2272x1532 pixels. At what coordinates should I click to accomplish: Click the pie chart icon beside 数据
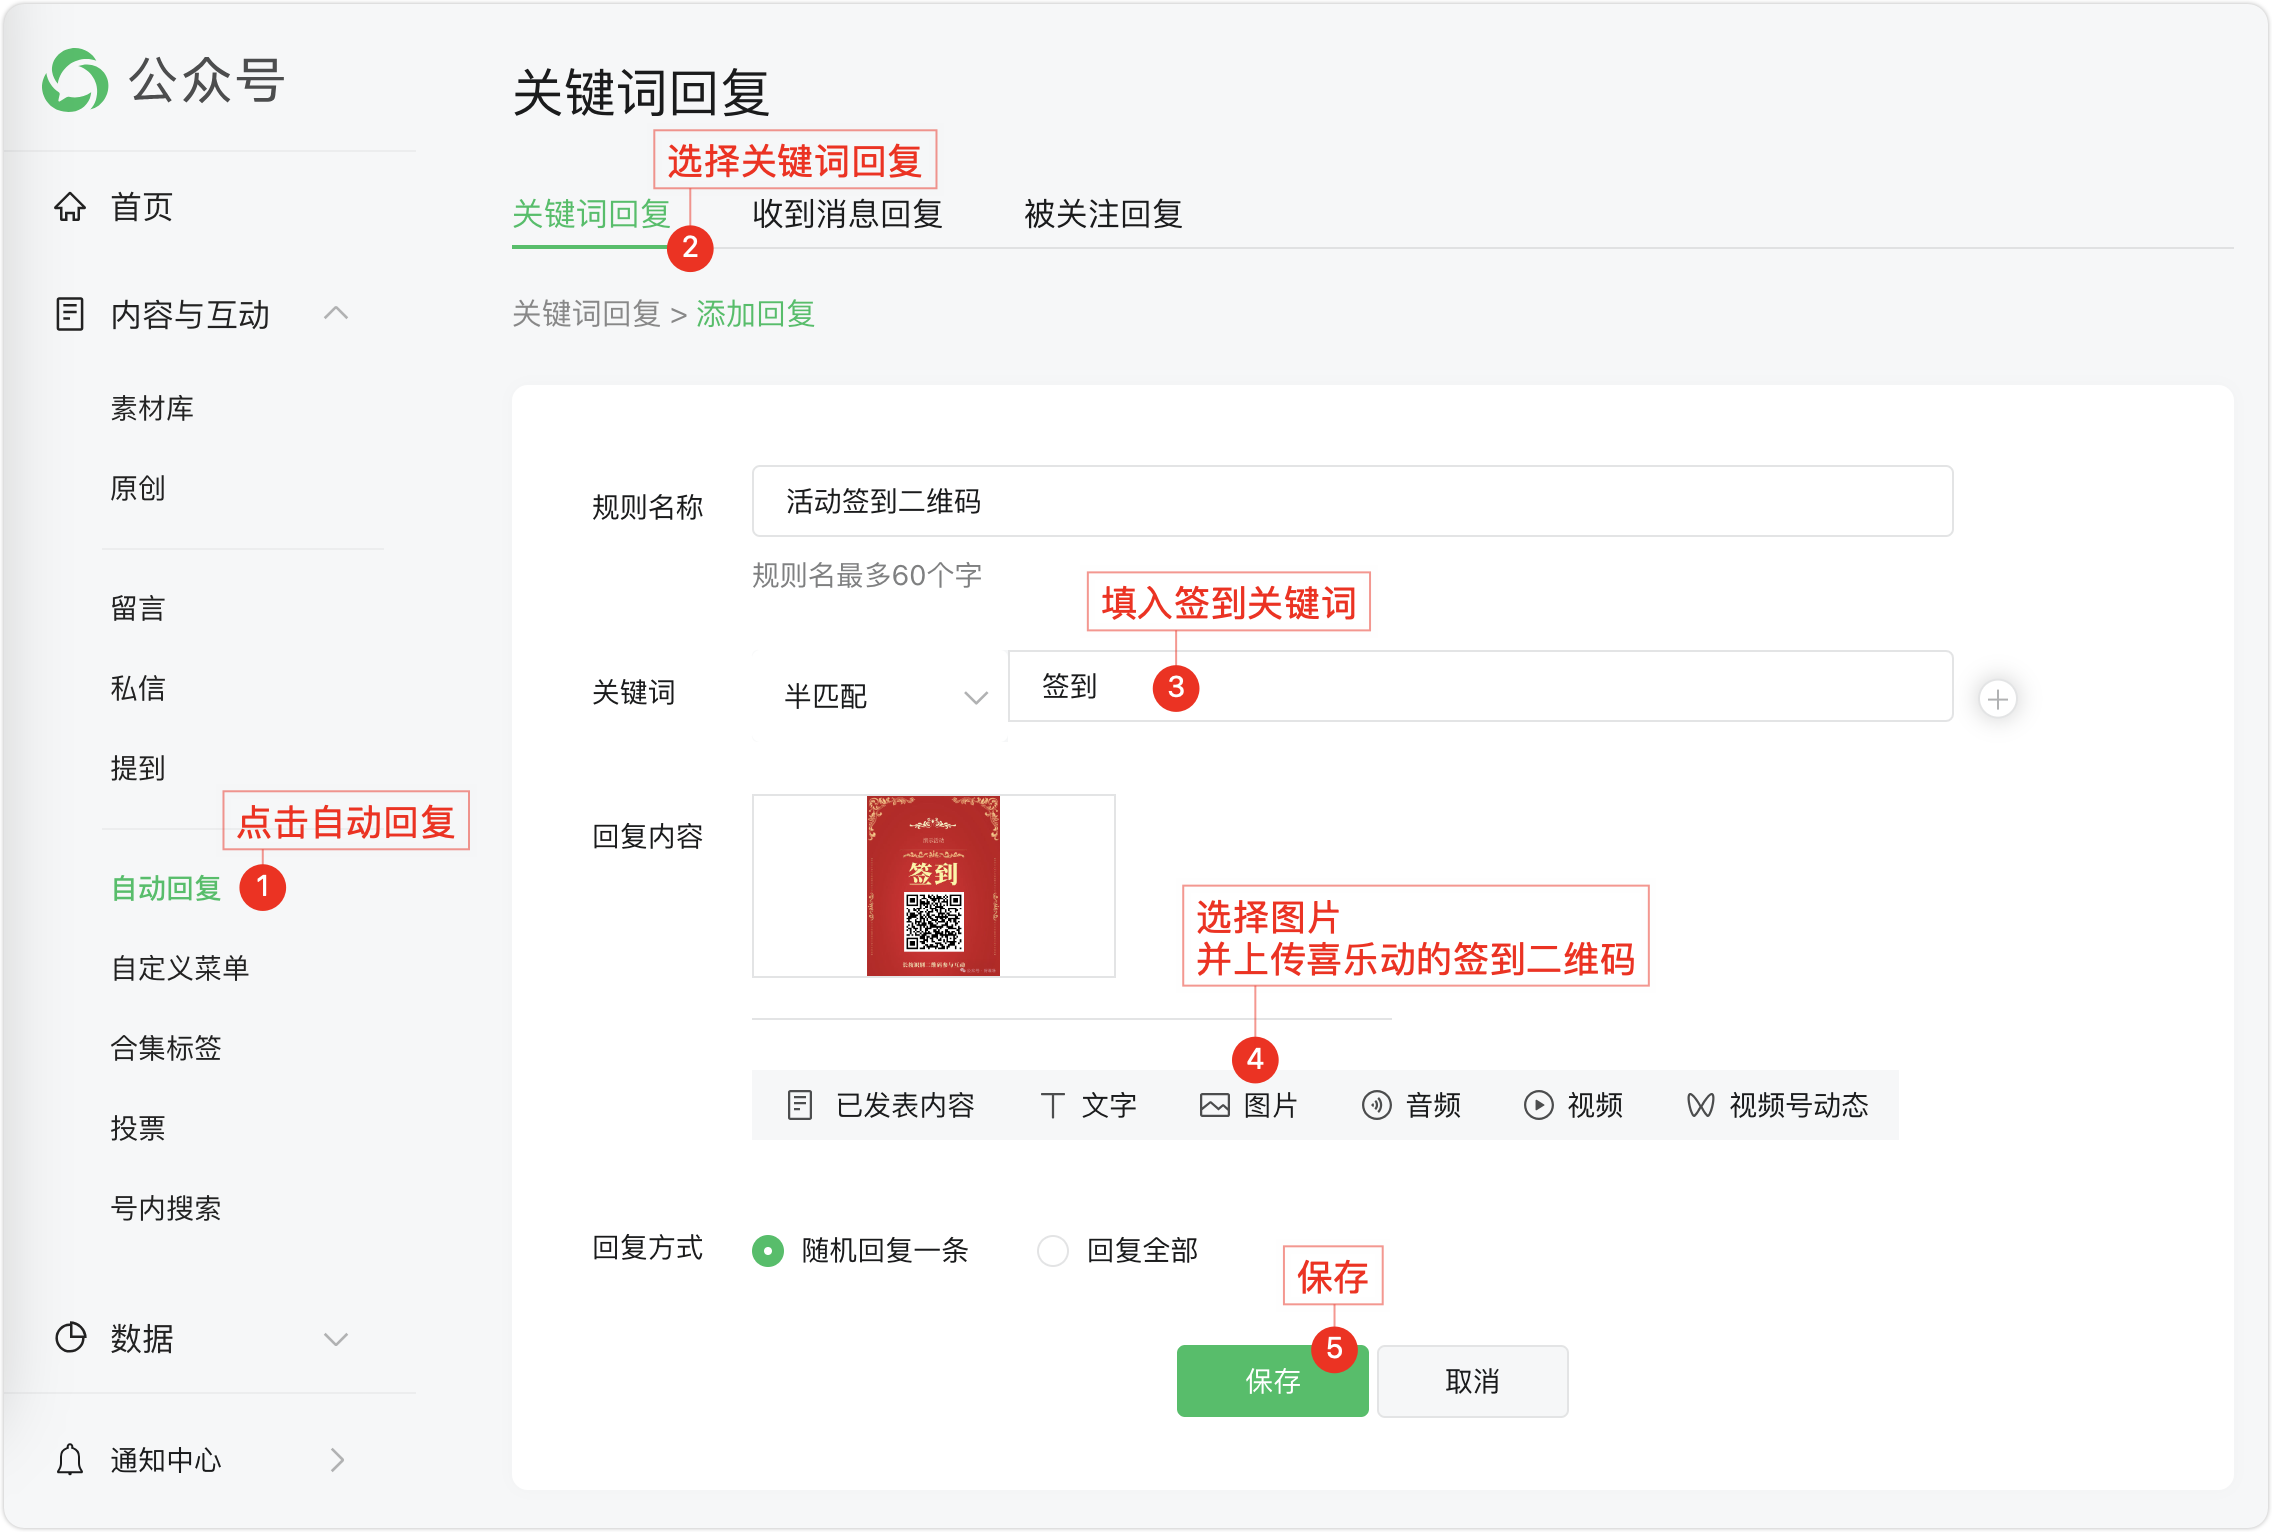(70, 1337)
